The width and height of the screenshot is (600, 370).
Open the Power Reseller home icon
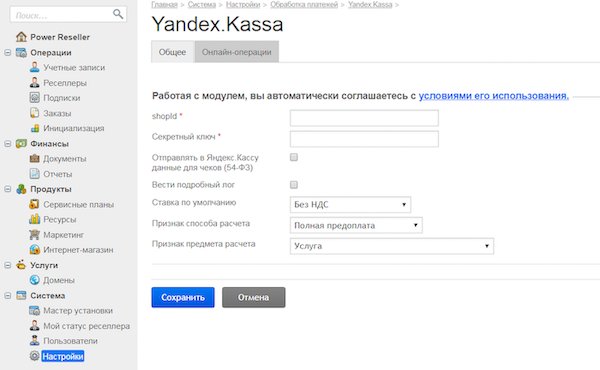(x=21, y=37)
